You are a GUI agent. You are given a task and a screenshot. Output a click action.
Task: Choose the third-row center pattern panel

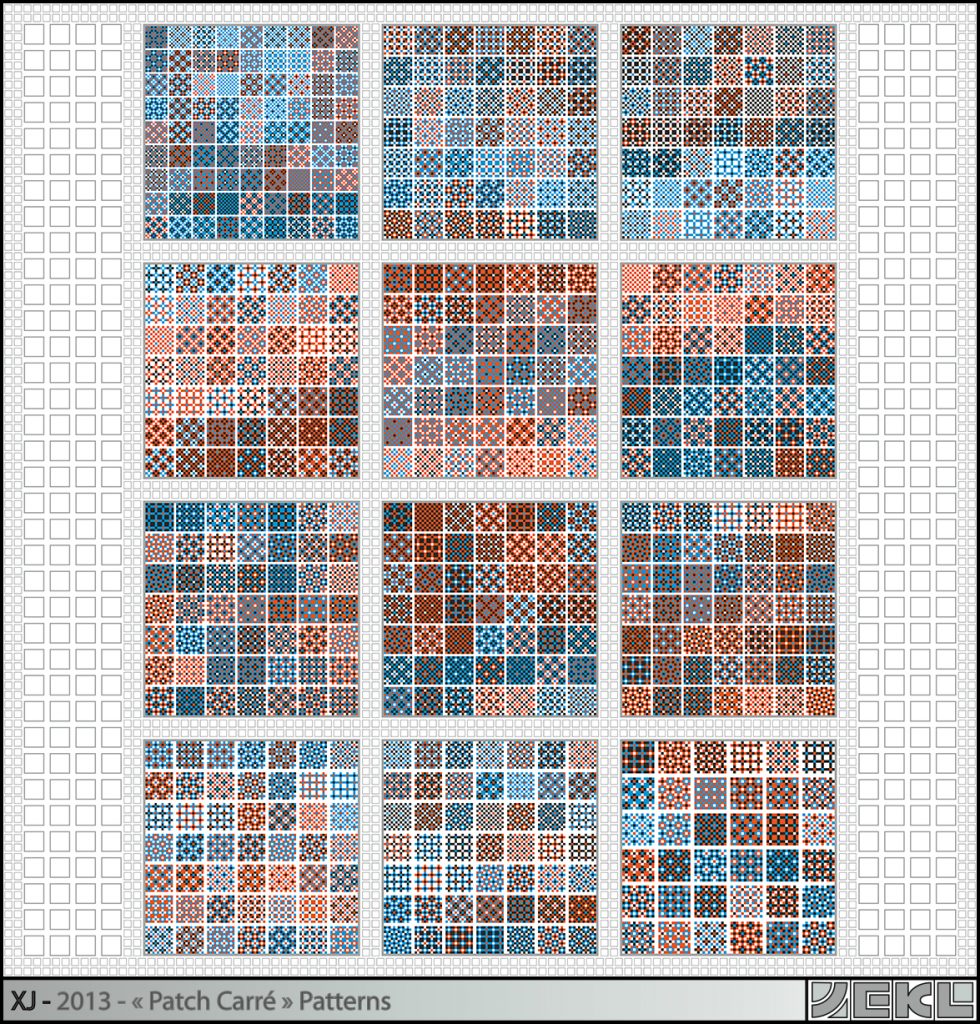(490, 608)
